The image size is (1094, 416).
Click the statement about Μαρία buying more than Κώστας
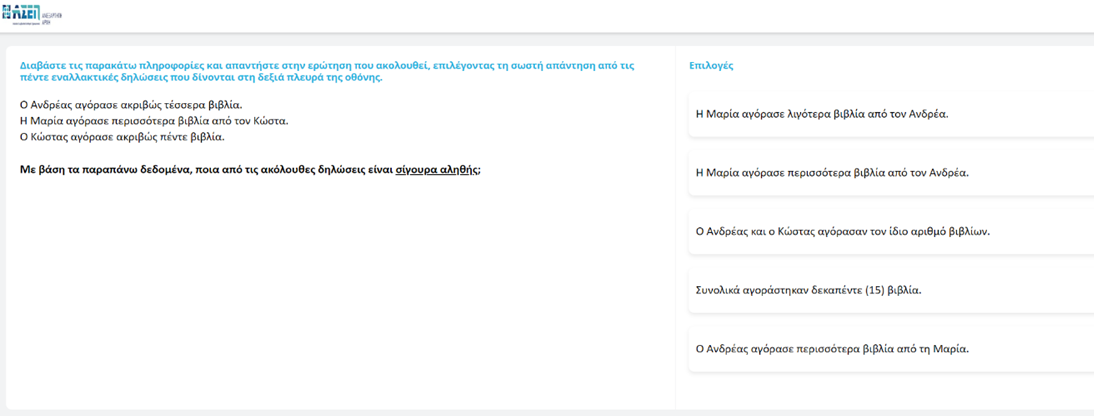point(154,121)
